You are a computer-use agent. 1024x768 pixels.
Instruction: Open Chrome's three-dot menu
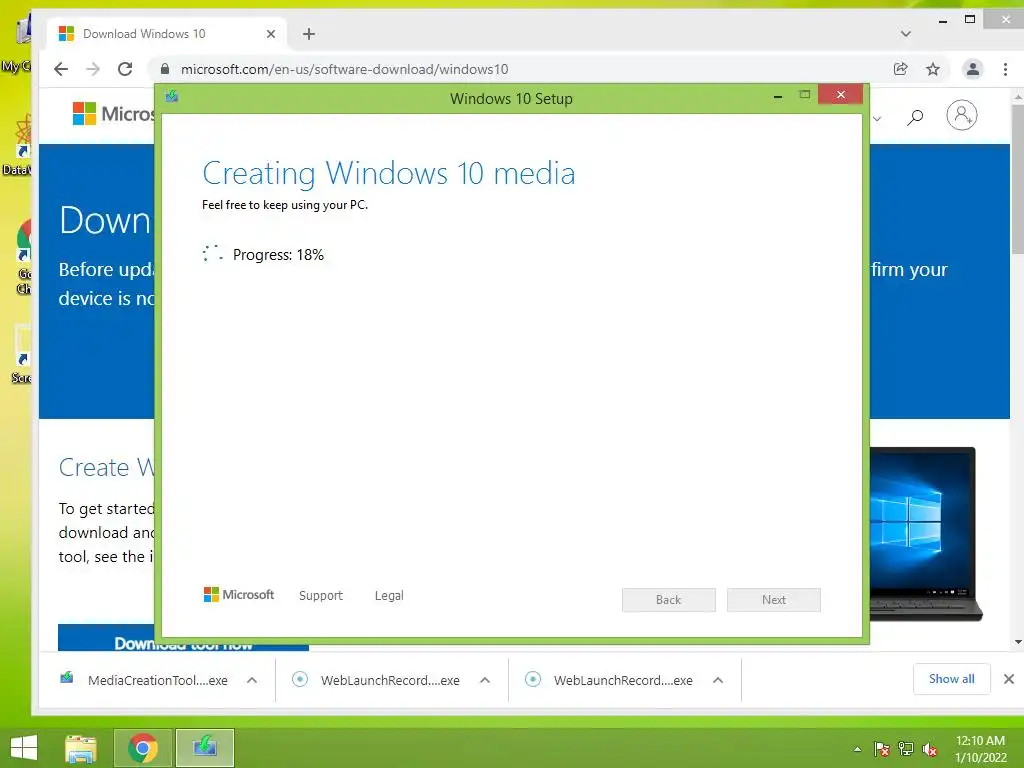1005,69
